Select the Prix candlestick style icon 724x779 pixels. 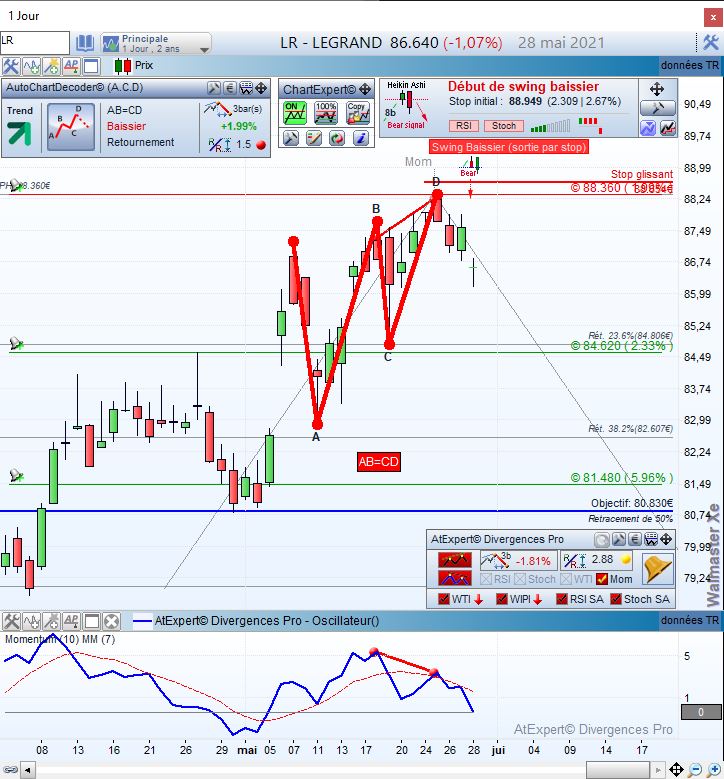click(x=122, y=66)
